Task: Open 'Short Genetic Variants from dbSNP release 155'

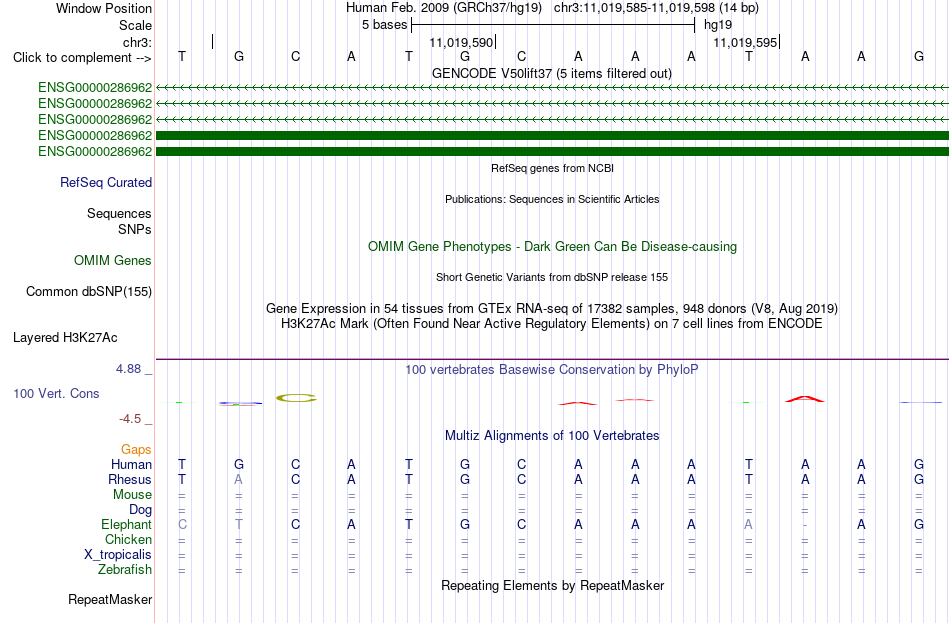Action: point(551,278)
